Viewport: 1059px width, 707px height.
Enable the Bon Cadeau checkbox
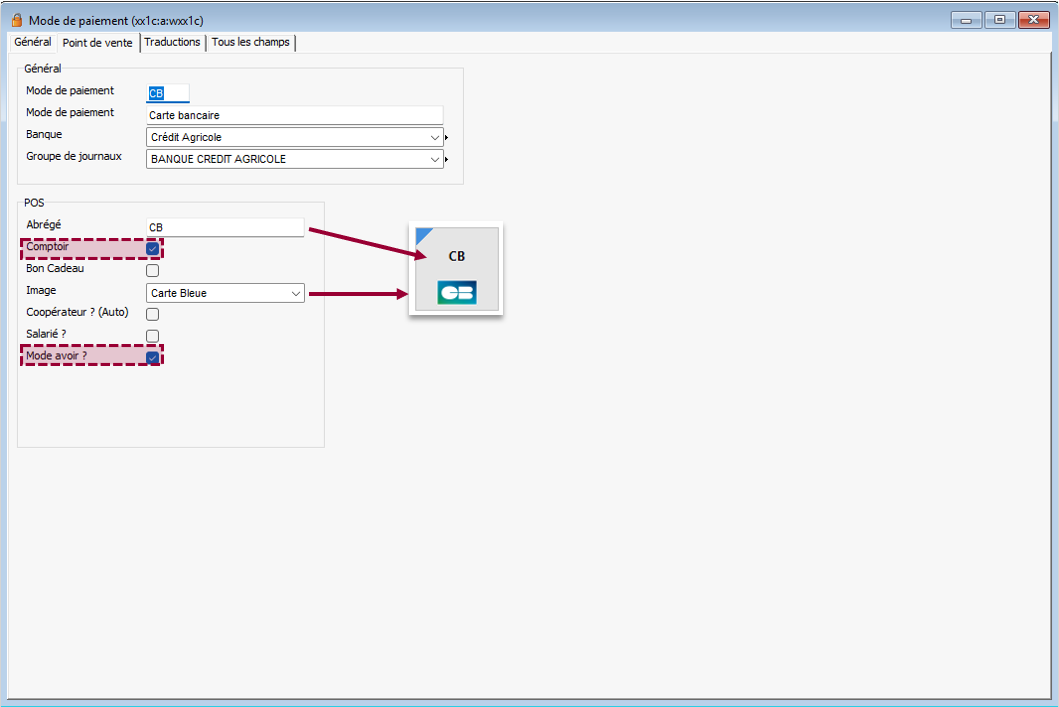[x=153, y=270]
